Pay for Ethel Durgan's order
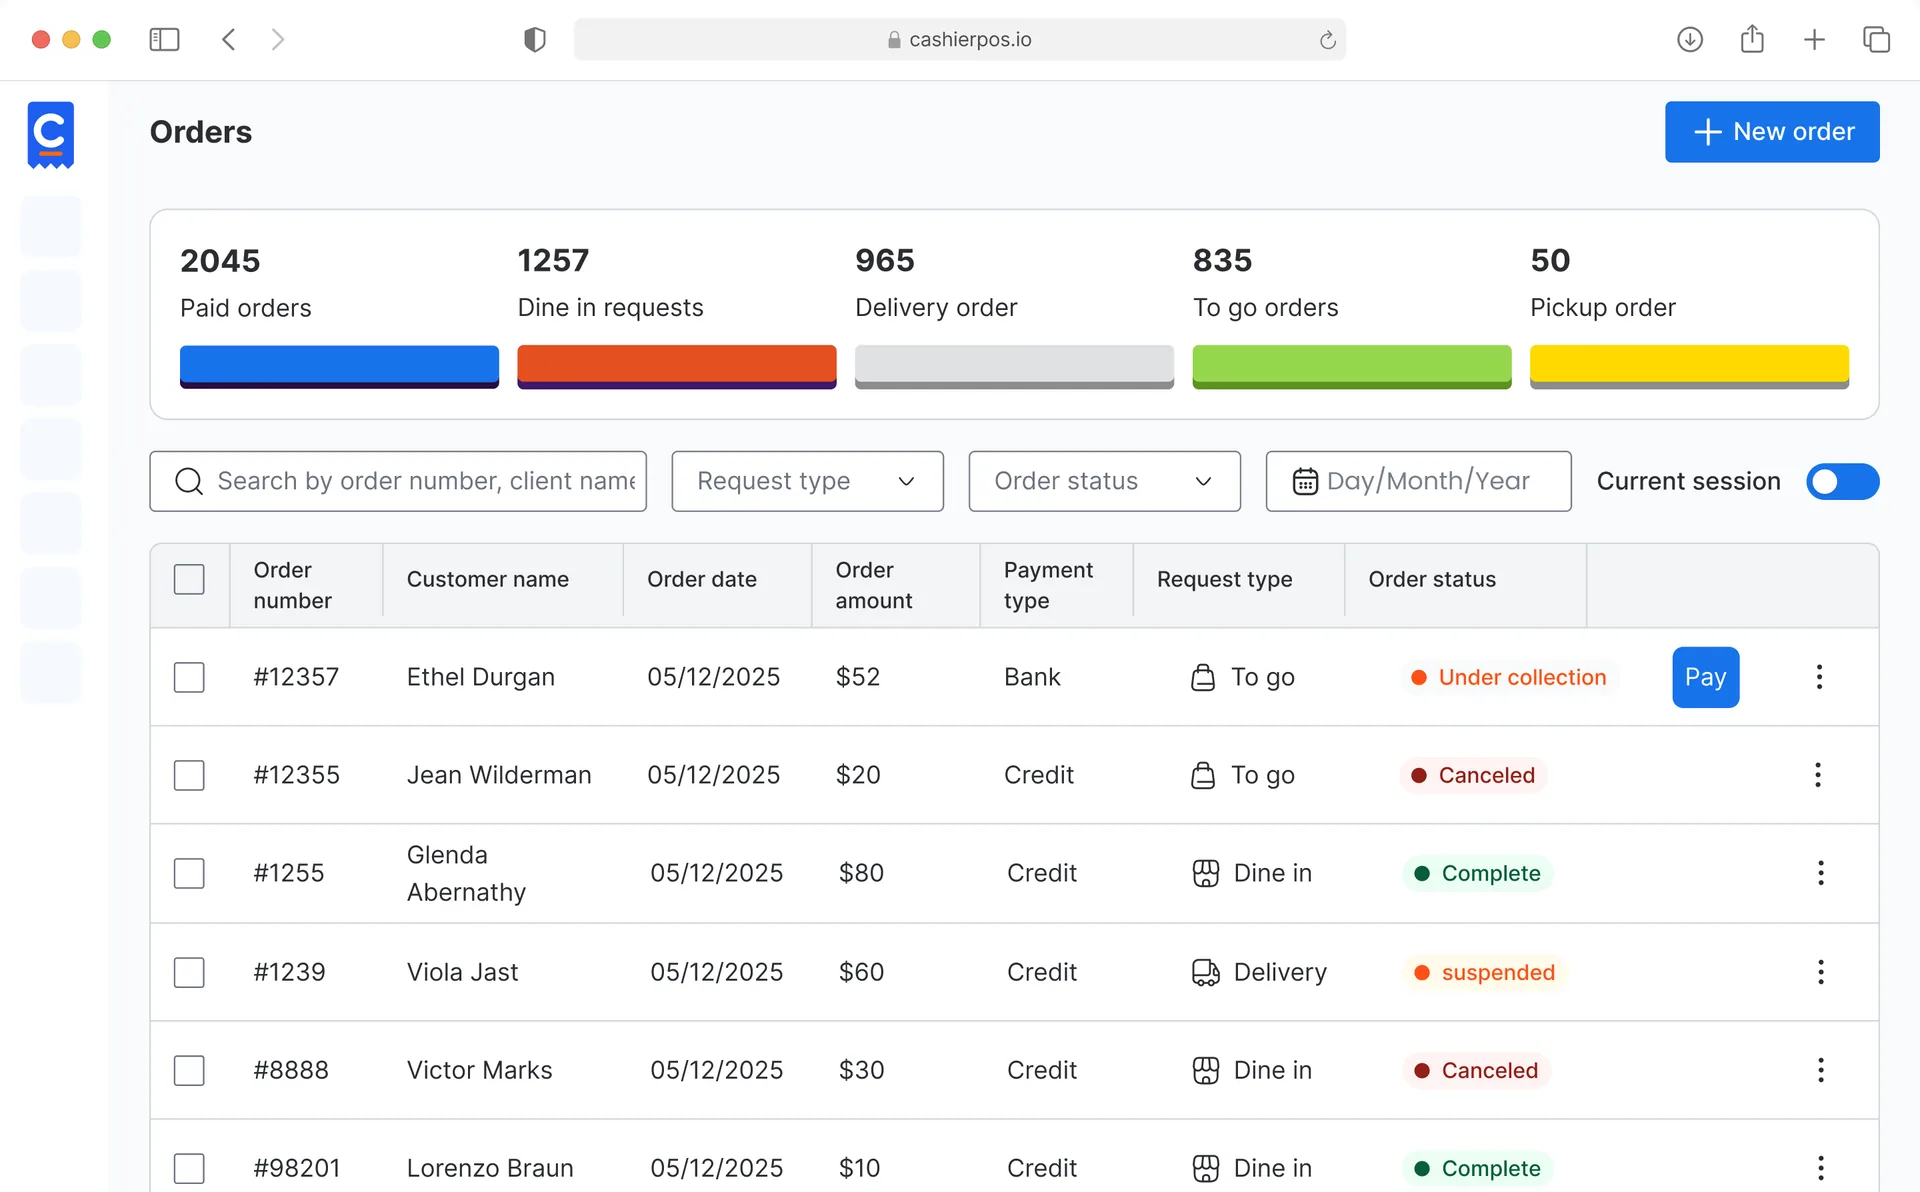Screen dimensions: 1920x1192 pyautogui.click(x=1705, y=677)
